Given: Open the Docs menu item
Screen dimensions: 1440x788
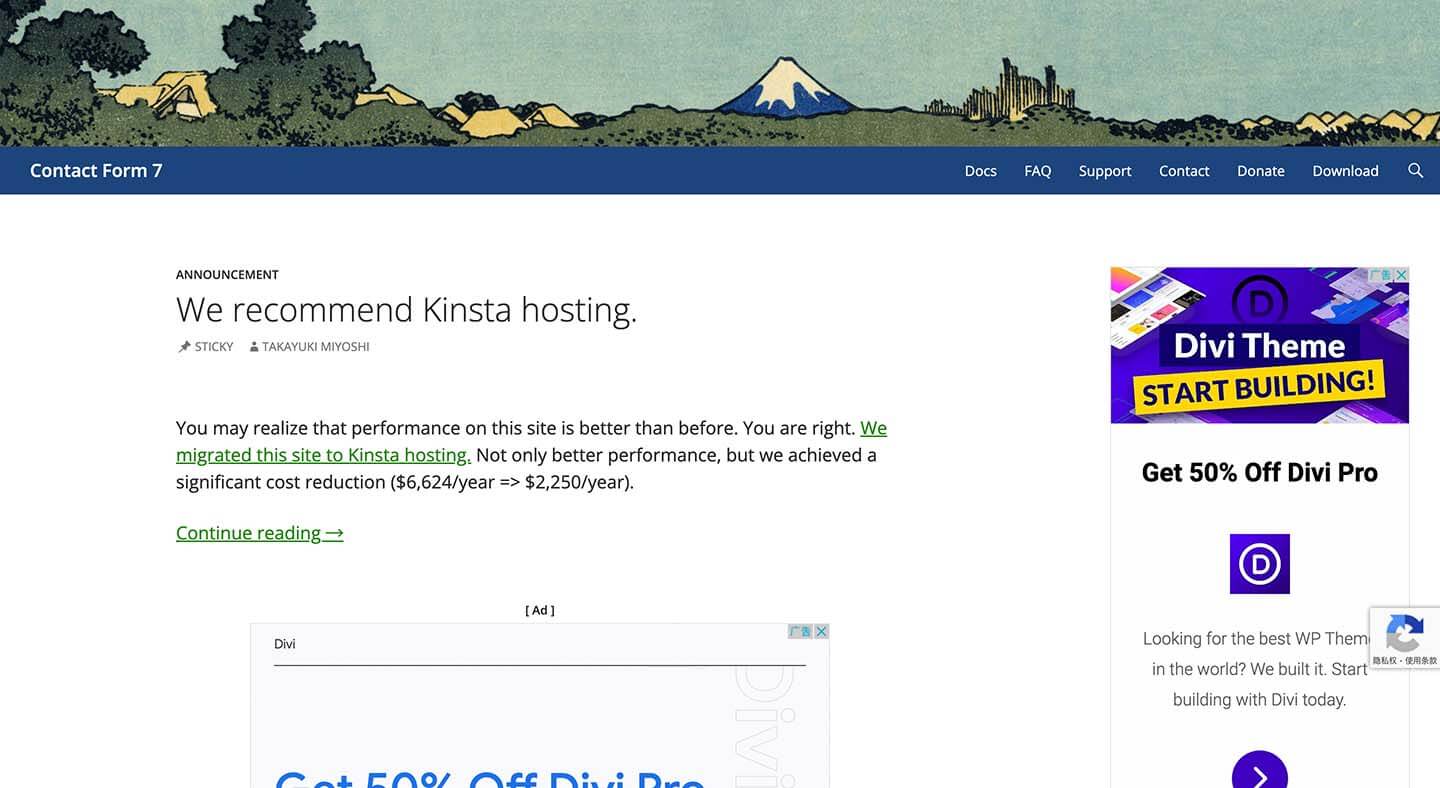Looking at the screenshot, I should tap(980, 171).
